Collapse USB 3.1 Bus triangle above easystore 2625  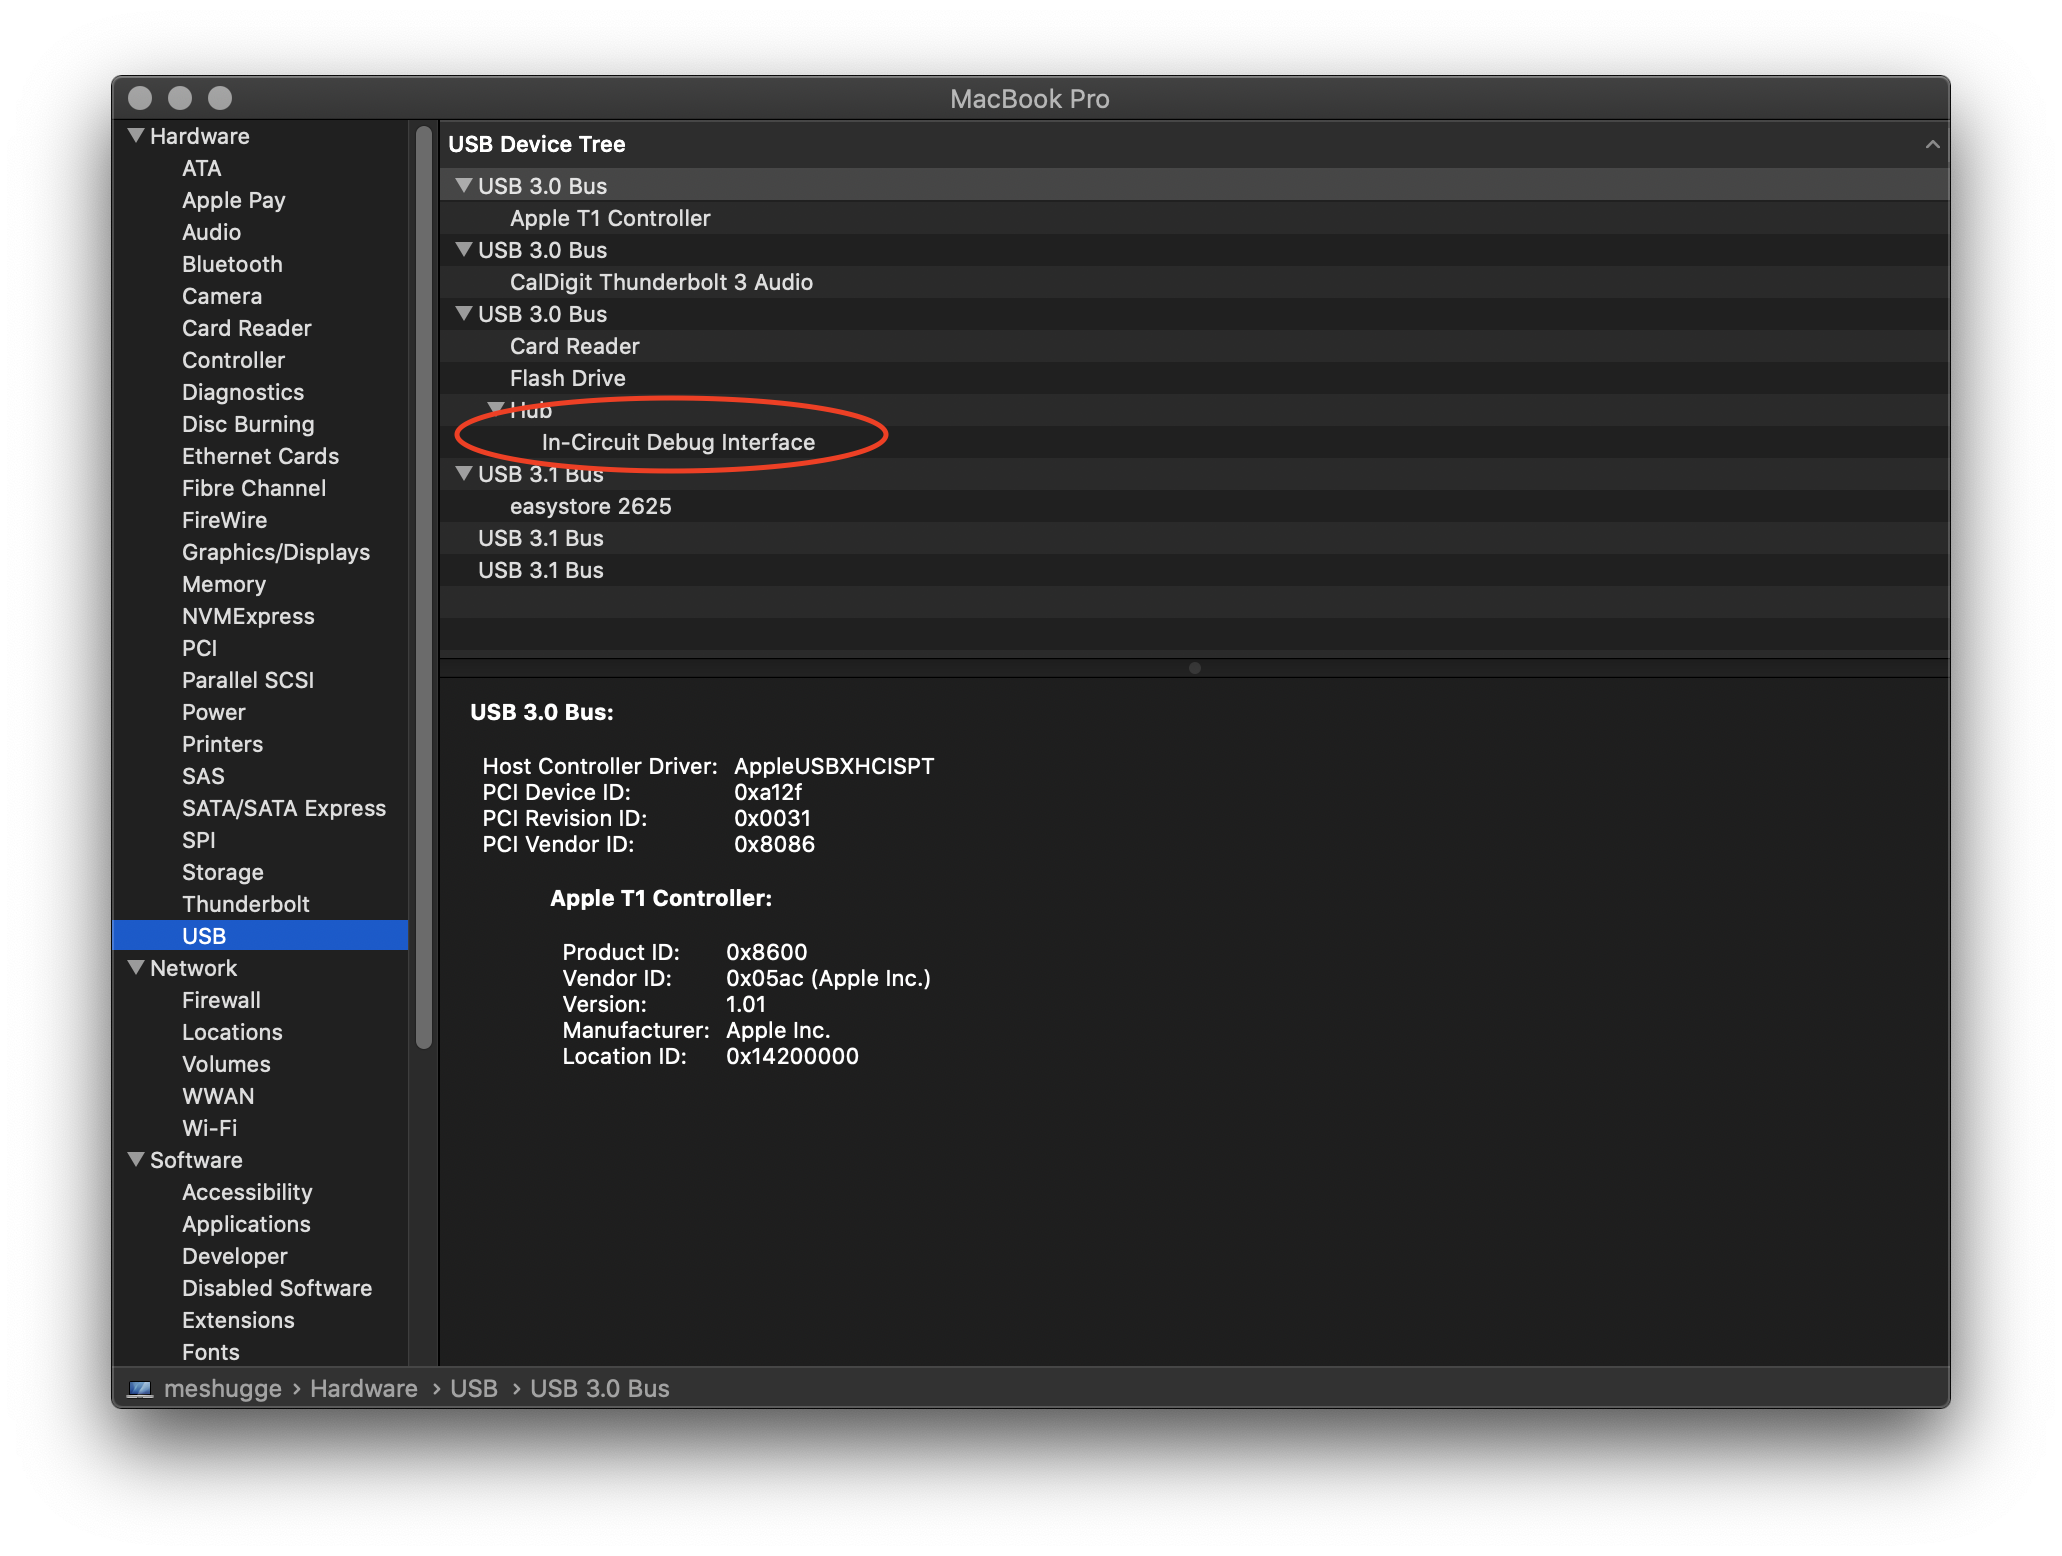click(x=463, y=473)
